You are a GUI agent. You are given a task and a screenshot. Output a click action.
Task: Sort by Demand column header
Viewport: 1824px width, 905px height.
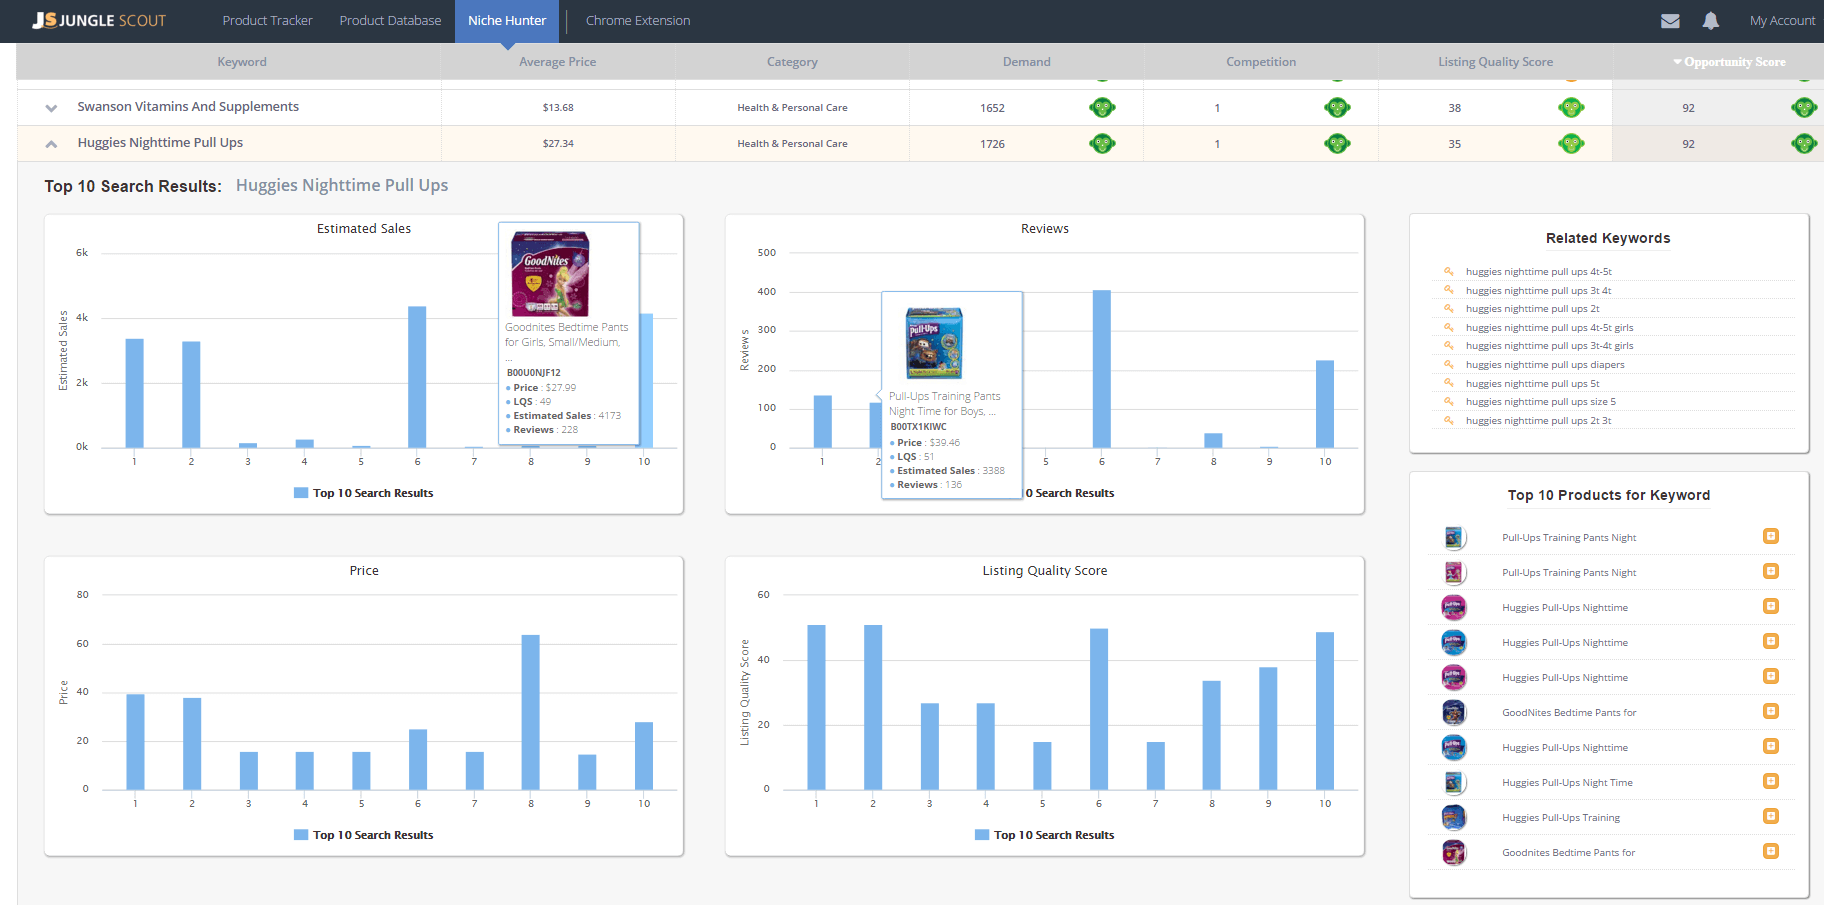[x=1027, y=62]
